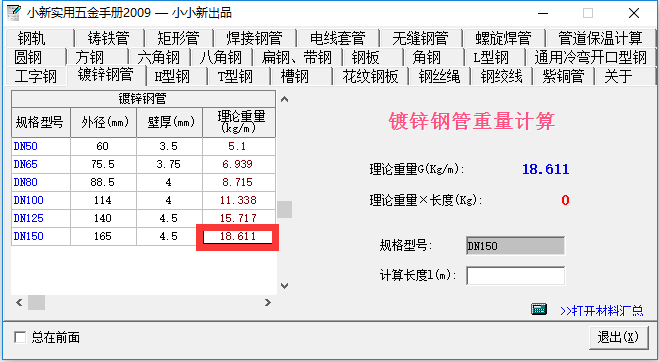Screen dimensions: 660x362
Task: Enable the 总在前面 checkbox
Action: click(x=20, y=337)
